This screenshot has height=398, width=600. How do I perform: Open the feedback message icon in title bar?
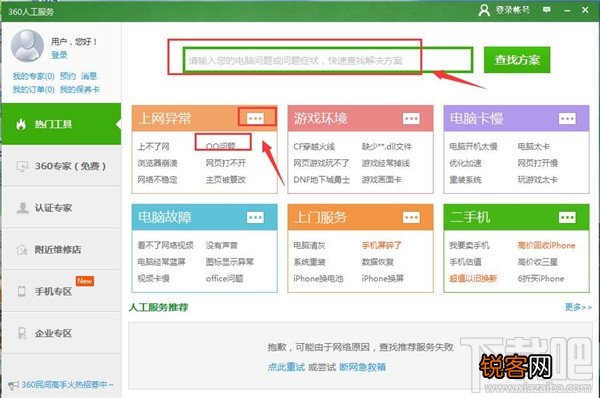[547, 10]
